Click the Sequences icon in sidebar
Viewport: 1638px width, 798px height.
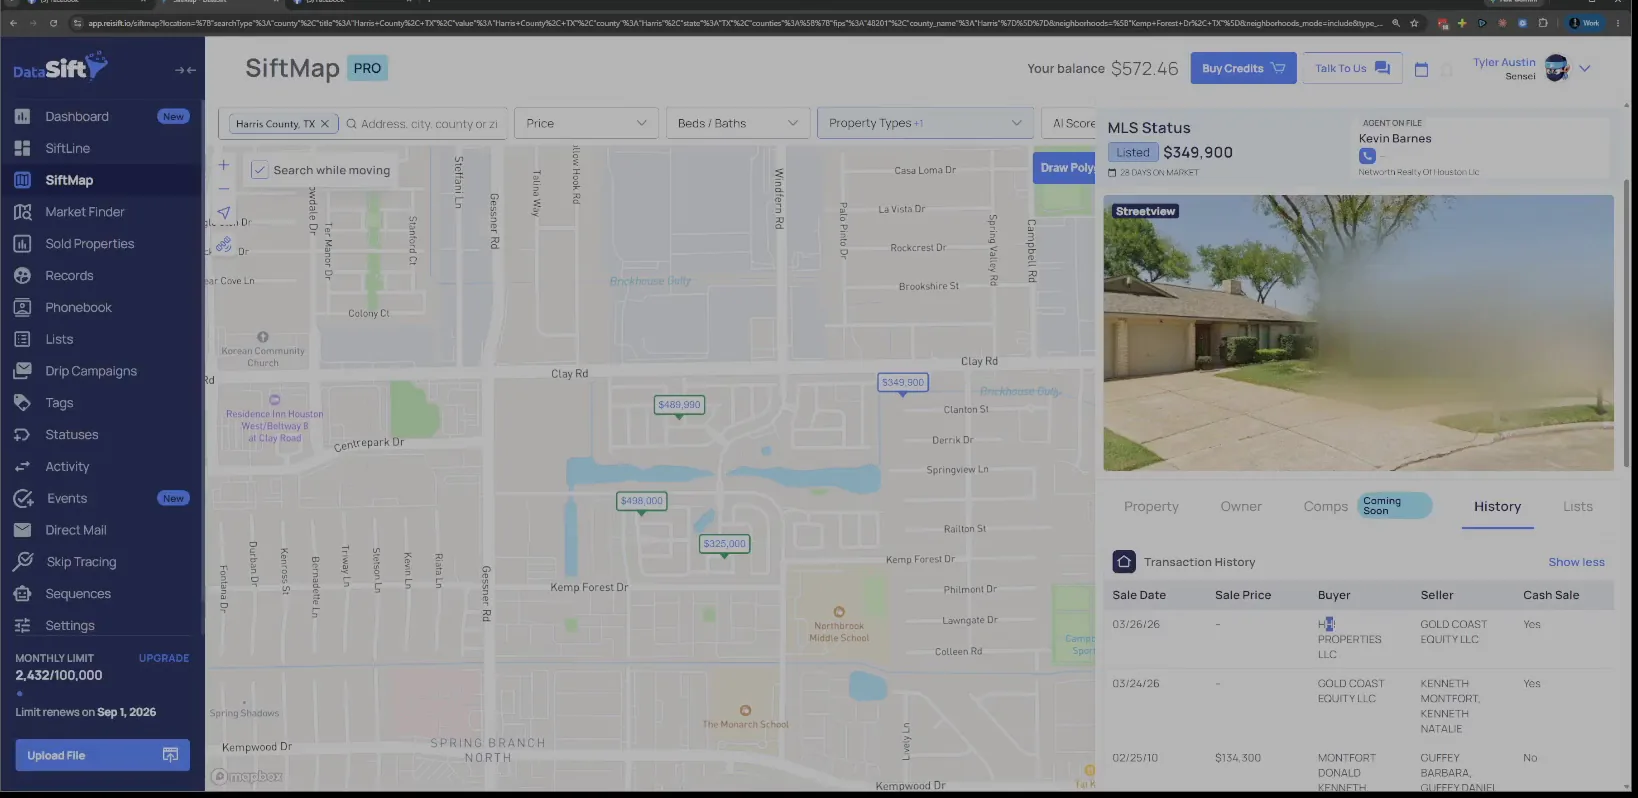22,594
